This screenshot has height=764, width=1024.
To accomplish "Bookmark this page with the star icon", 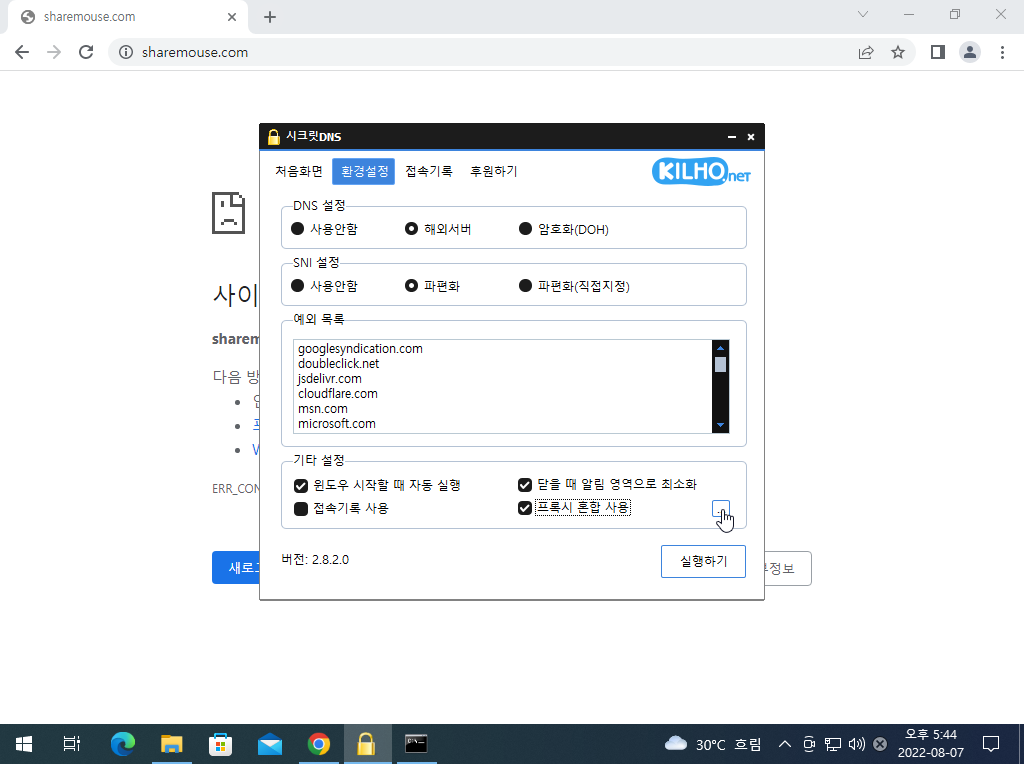I will pyautogui.click(x=898, y=52).
